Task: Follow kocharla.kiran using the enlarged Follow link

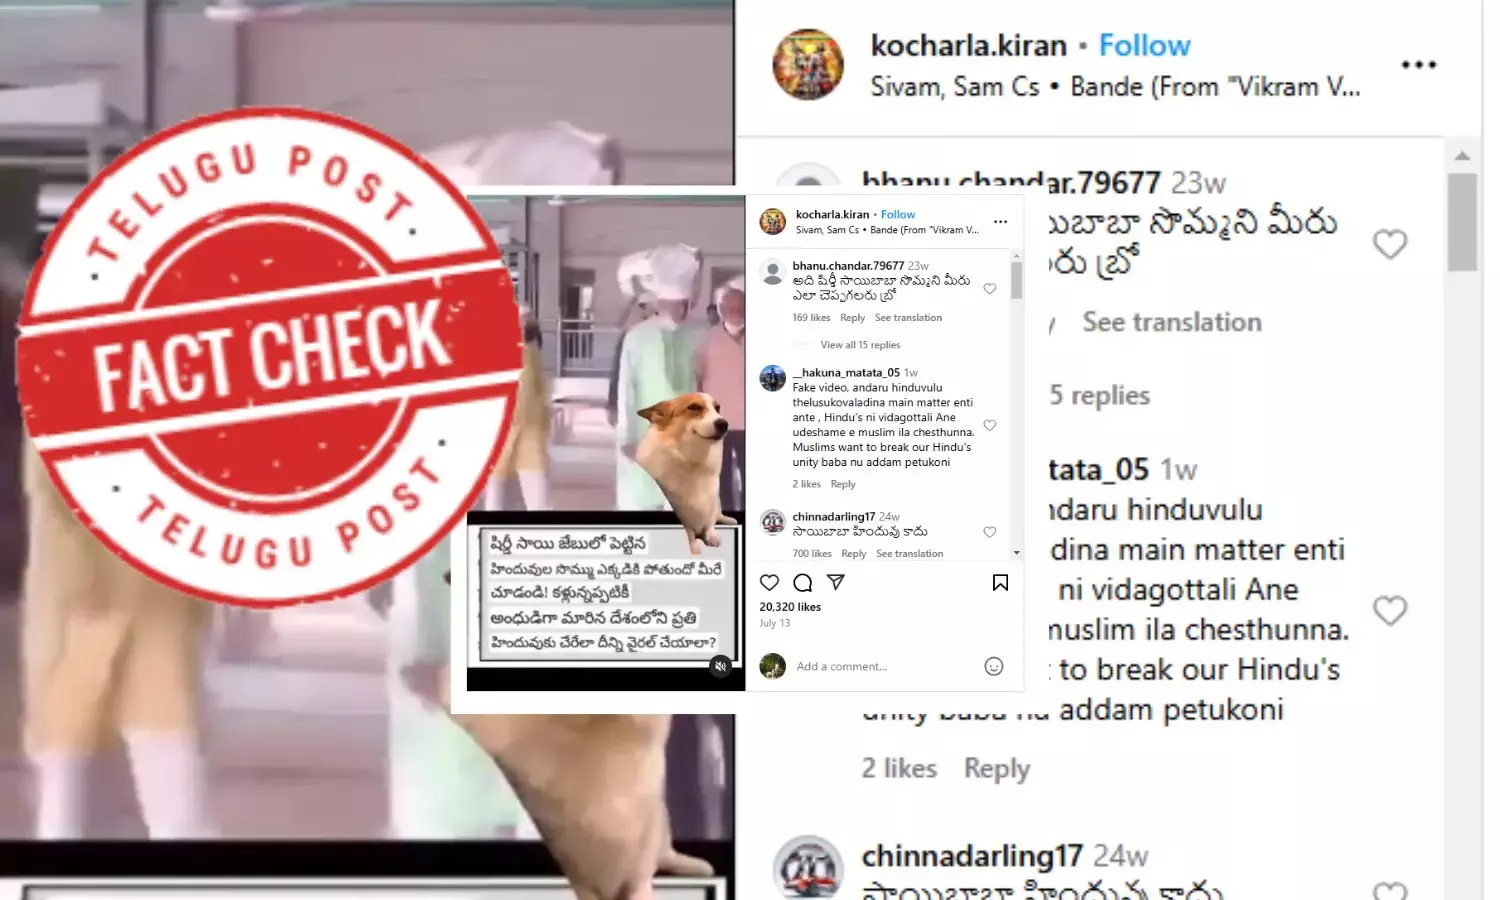Action: point(1144,45)
